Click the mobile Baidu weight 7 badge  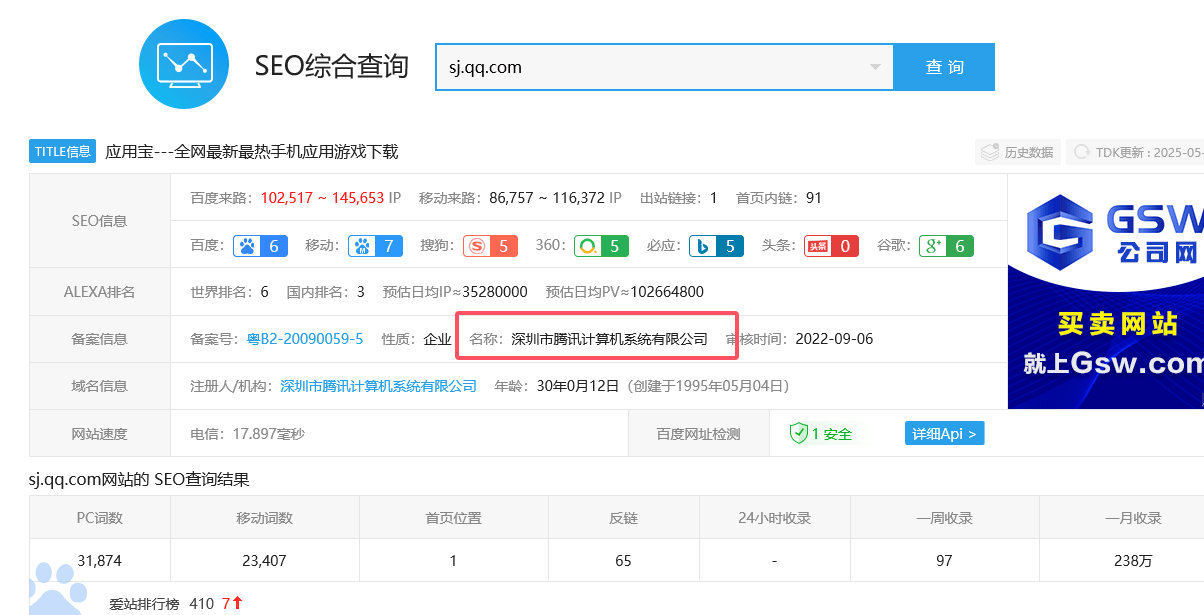376,245
